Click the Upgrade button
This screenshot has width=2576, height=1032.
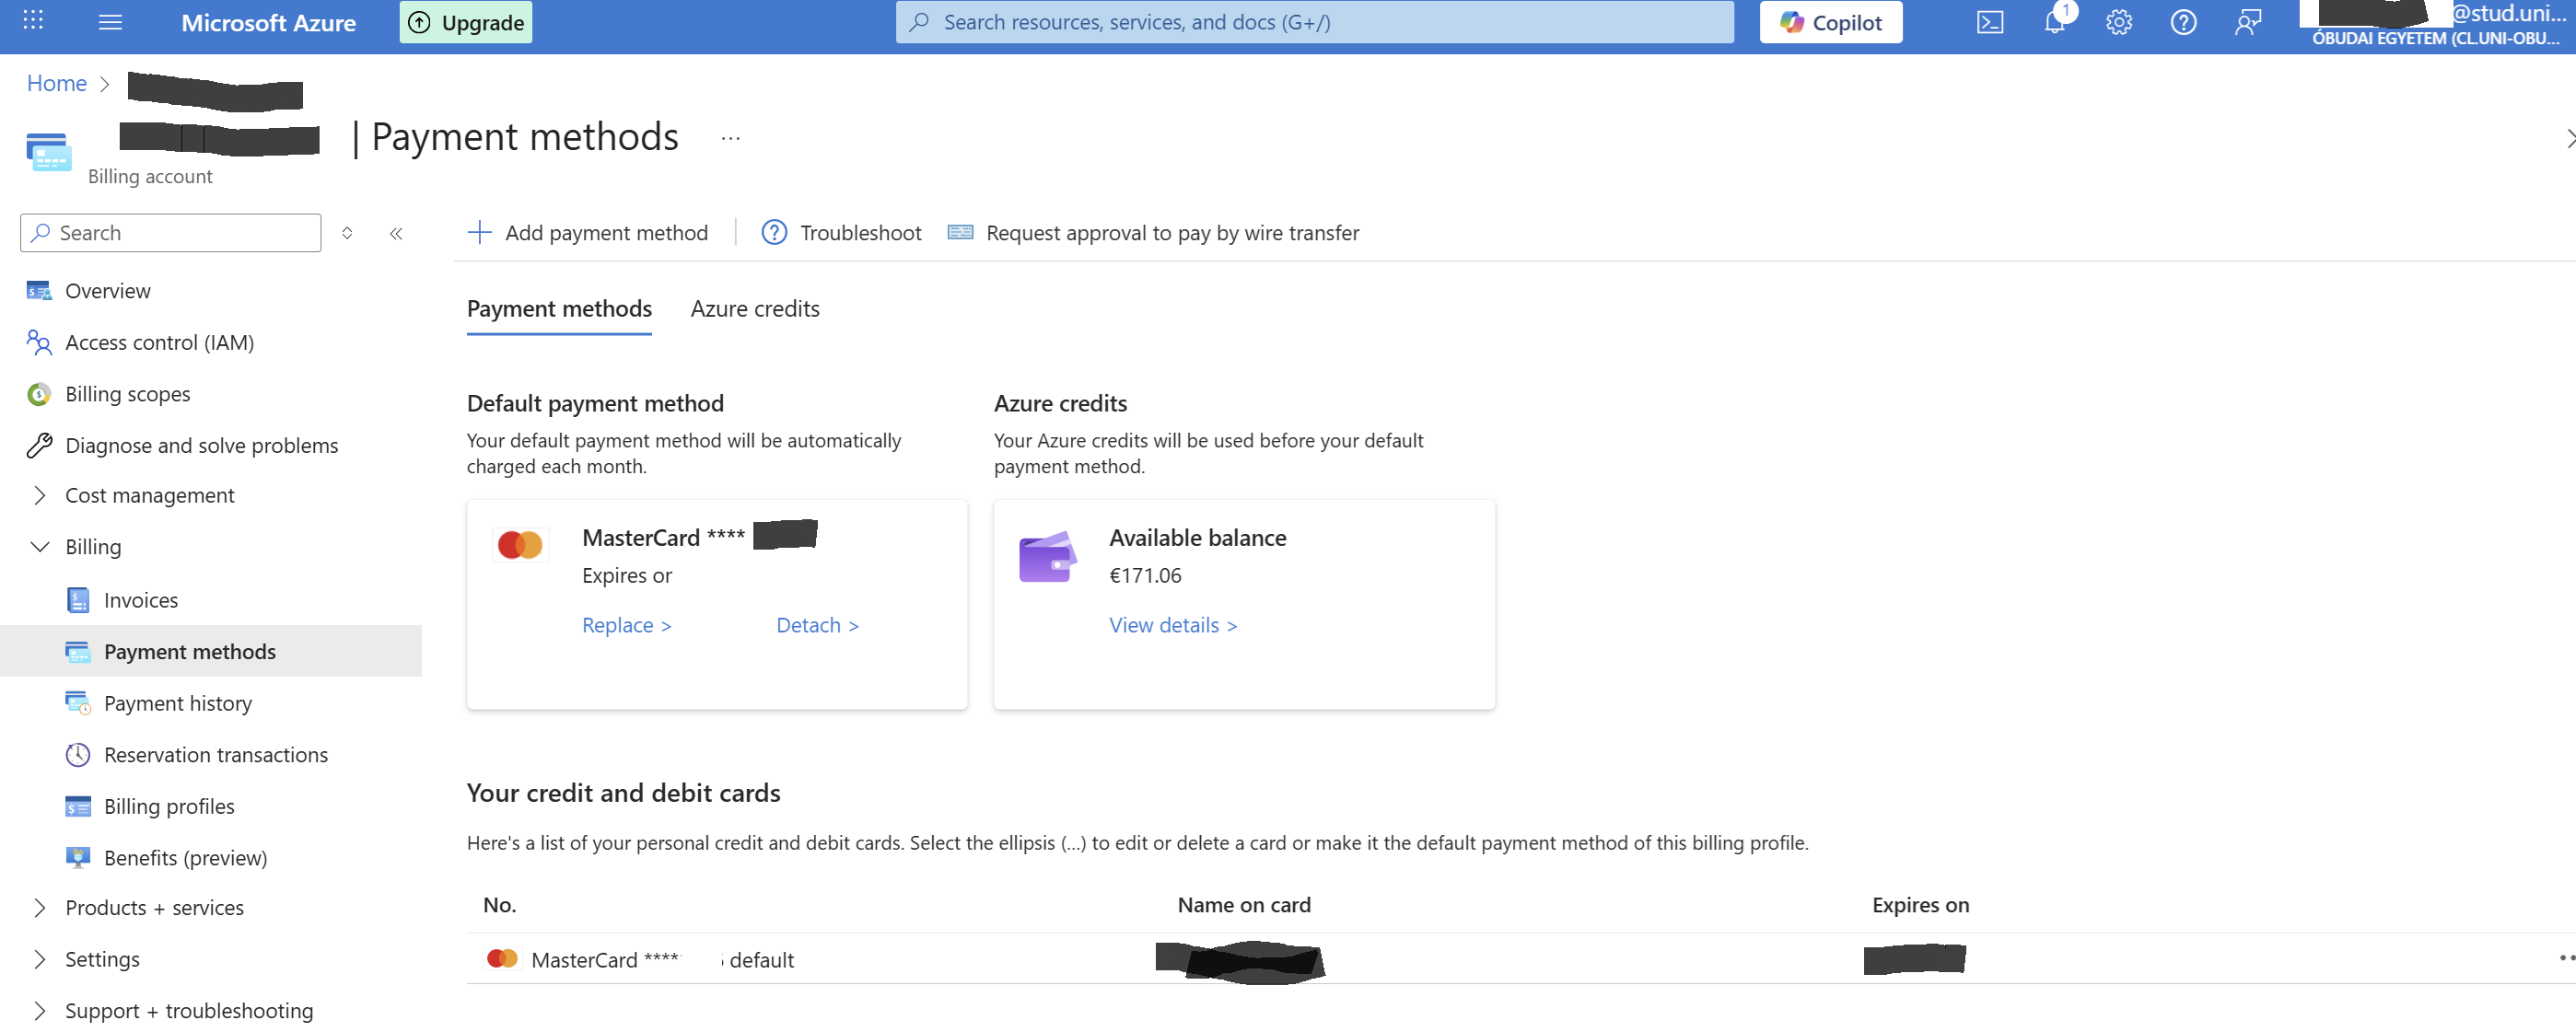(x=466, y=22)
